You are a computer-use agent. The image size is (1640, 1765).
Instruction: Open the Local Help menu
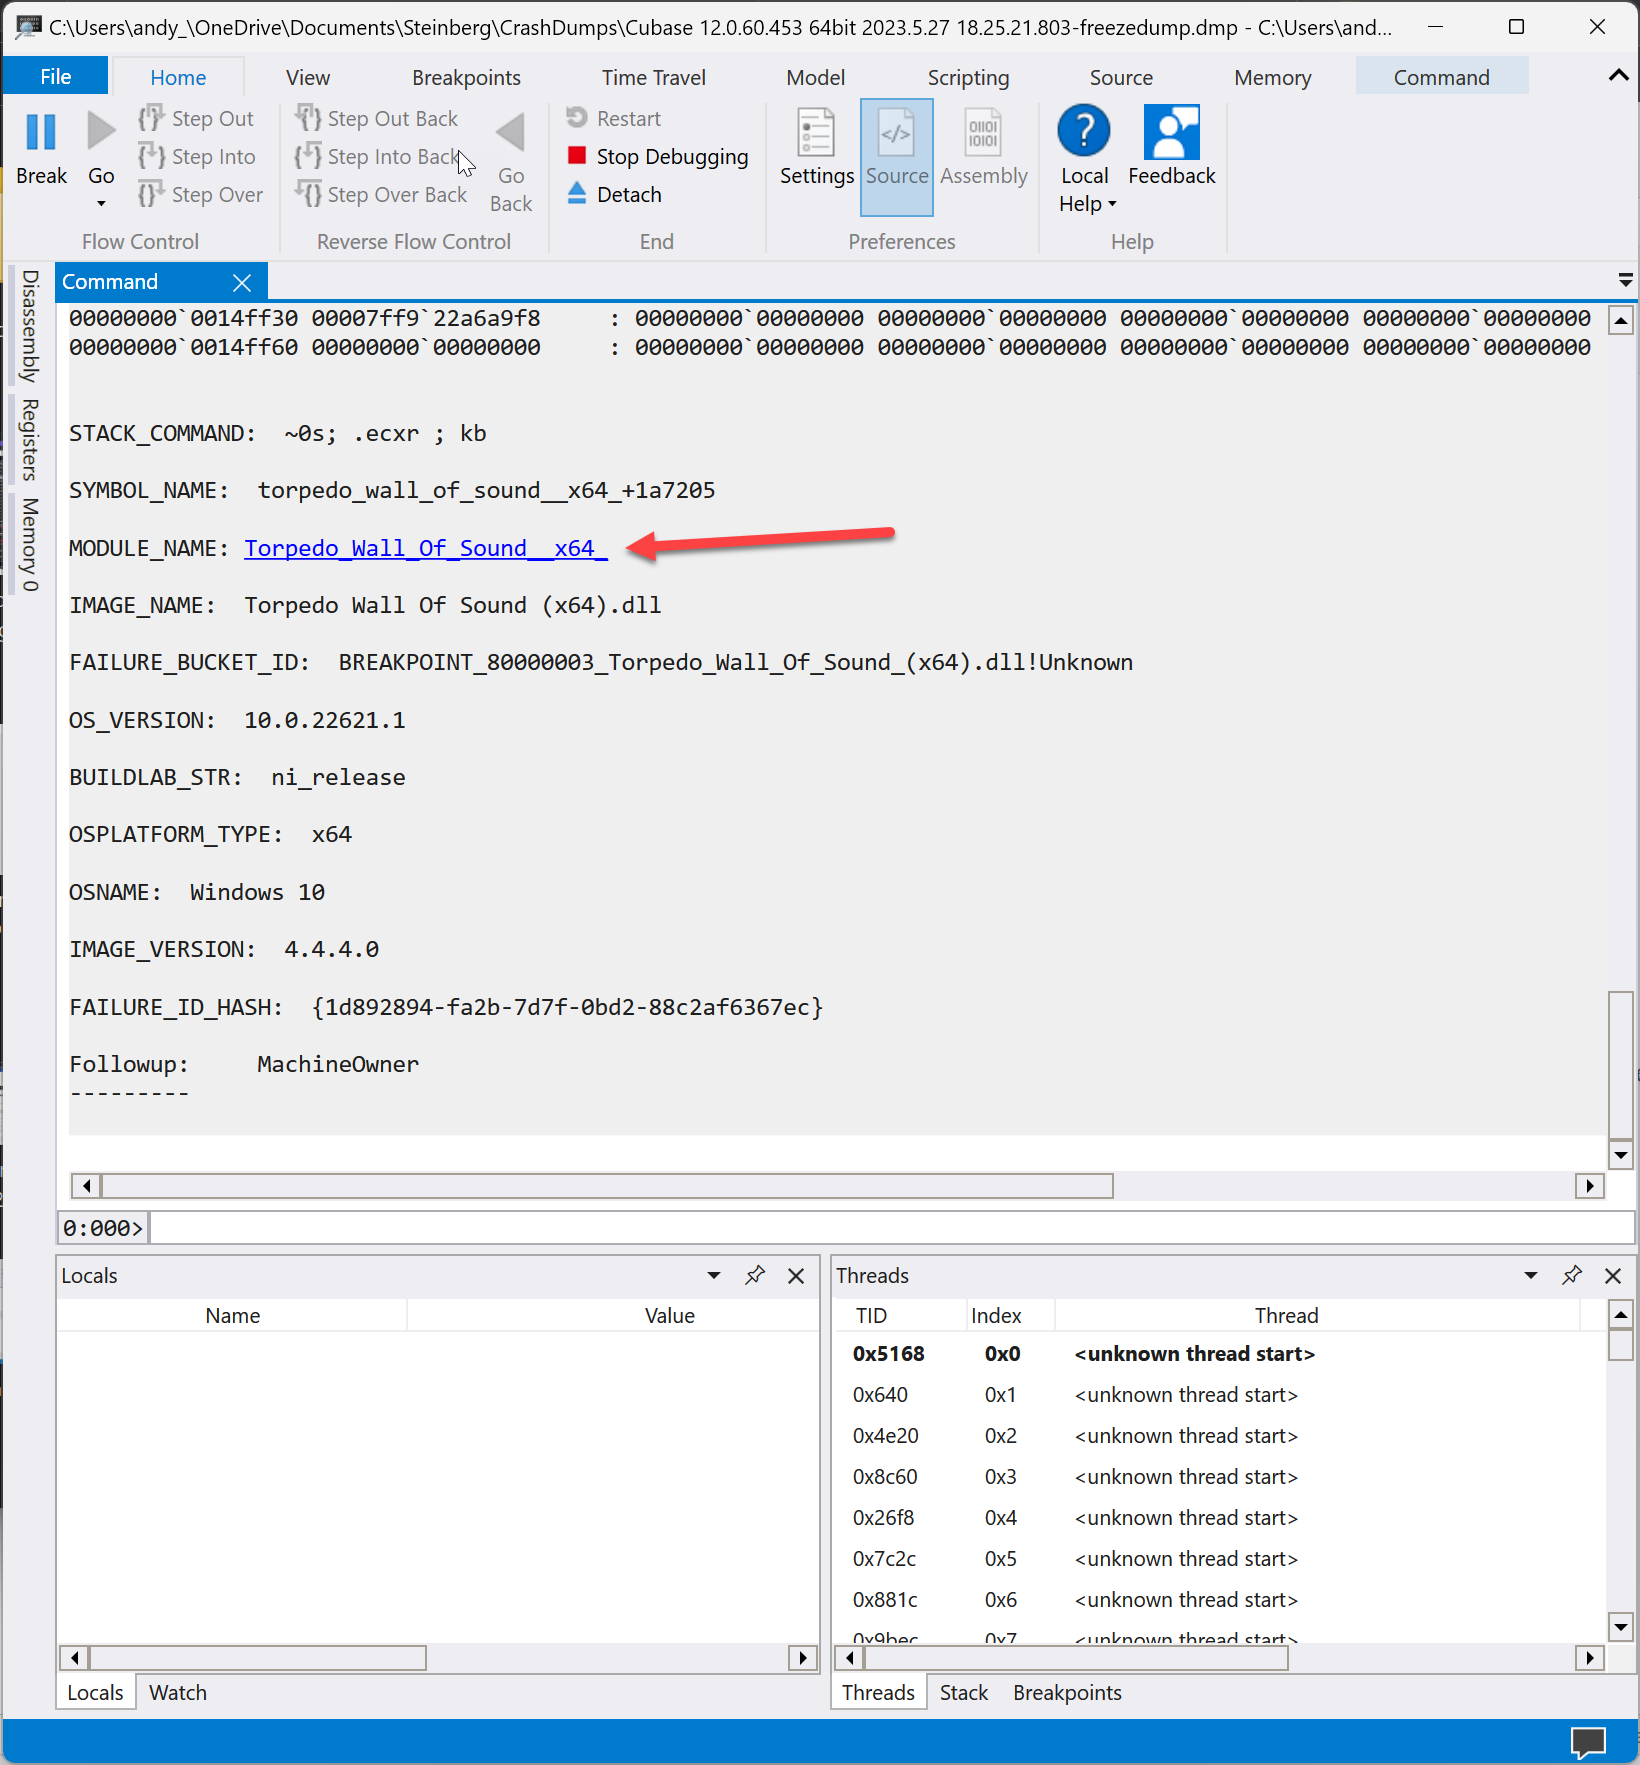point(1085,160)
